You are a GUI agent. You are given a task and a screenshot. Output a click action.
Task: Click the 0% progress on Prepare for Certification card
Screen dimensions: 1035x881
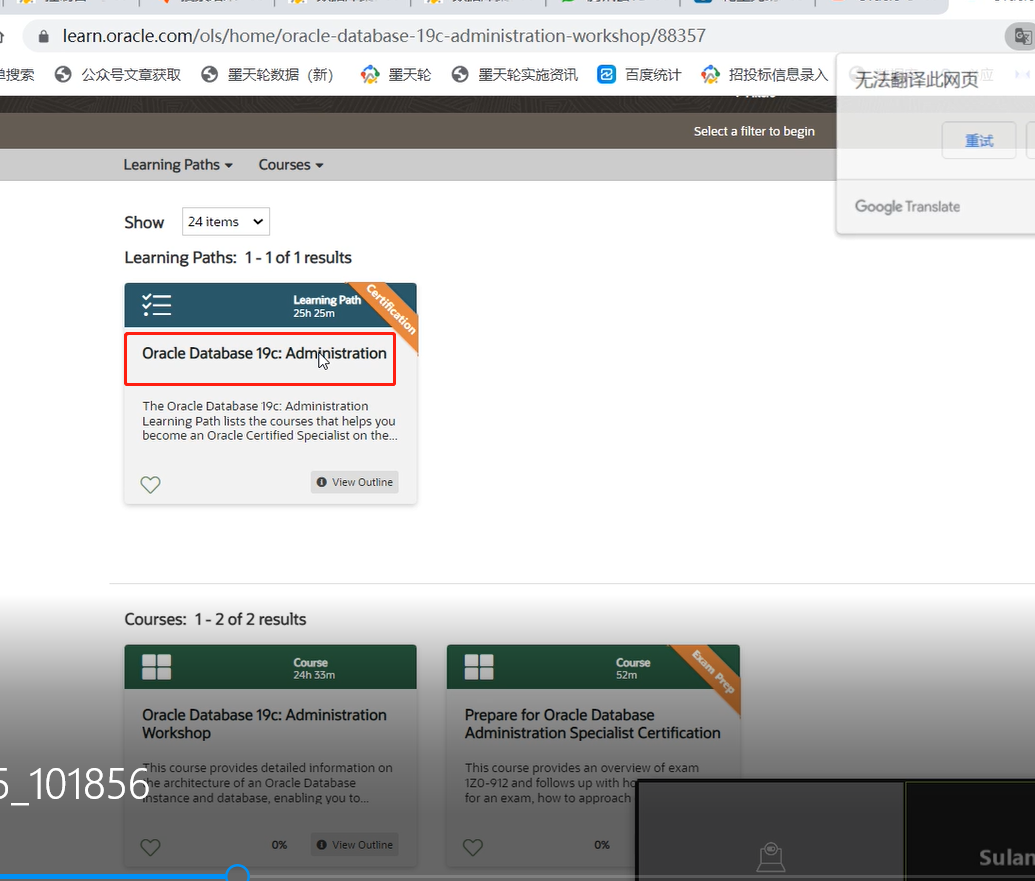601,845
